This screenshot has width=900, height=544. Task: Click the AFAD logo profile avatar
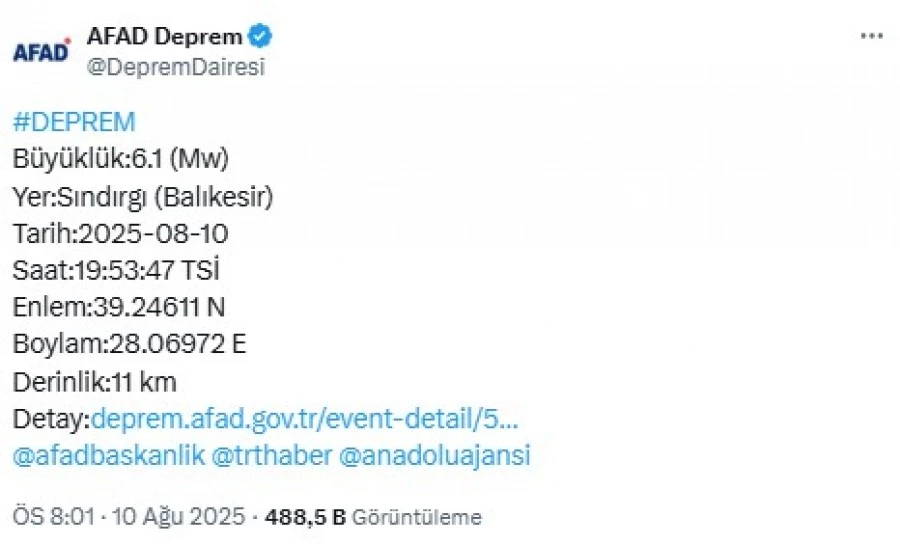click(42, 51)
